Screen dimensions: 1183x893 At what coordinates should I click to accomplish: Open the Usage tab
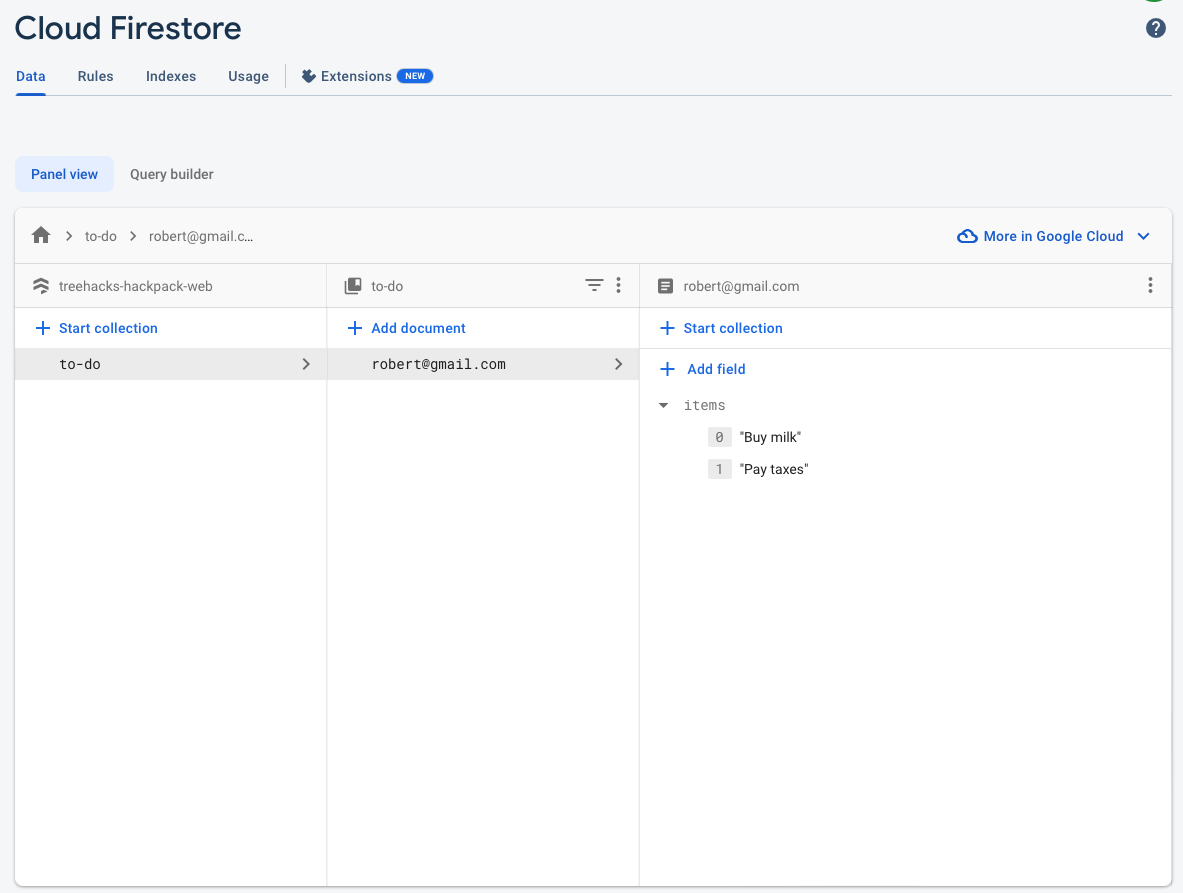pyautogui.click(x=248, y=76)
